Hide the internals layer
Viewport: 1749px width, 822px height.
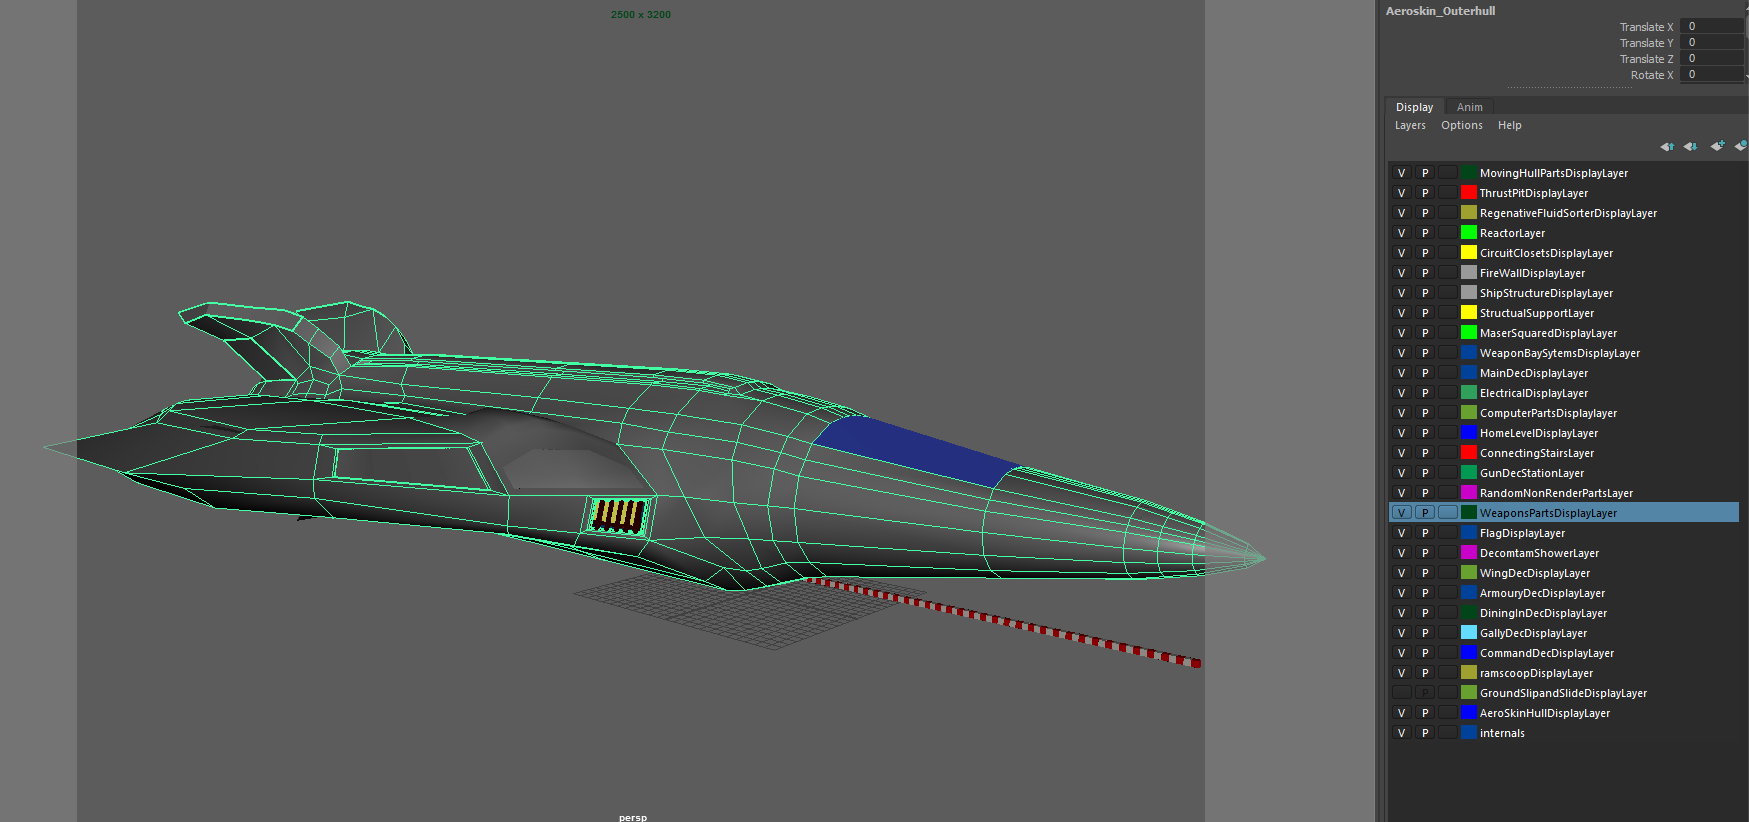pyautogui.click(x=1401, y=733)
